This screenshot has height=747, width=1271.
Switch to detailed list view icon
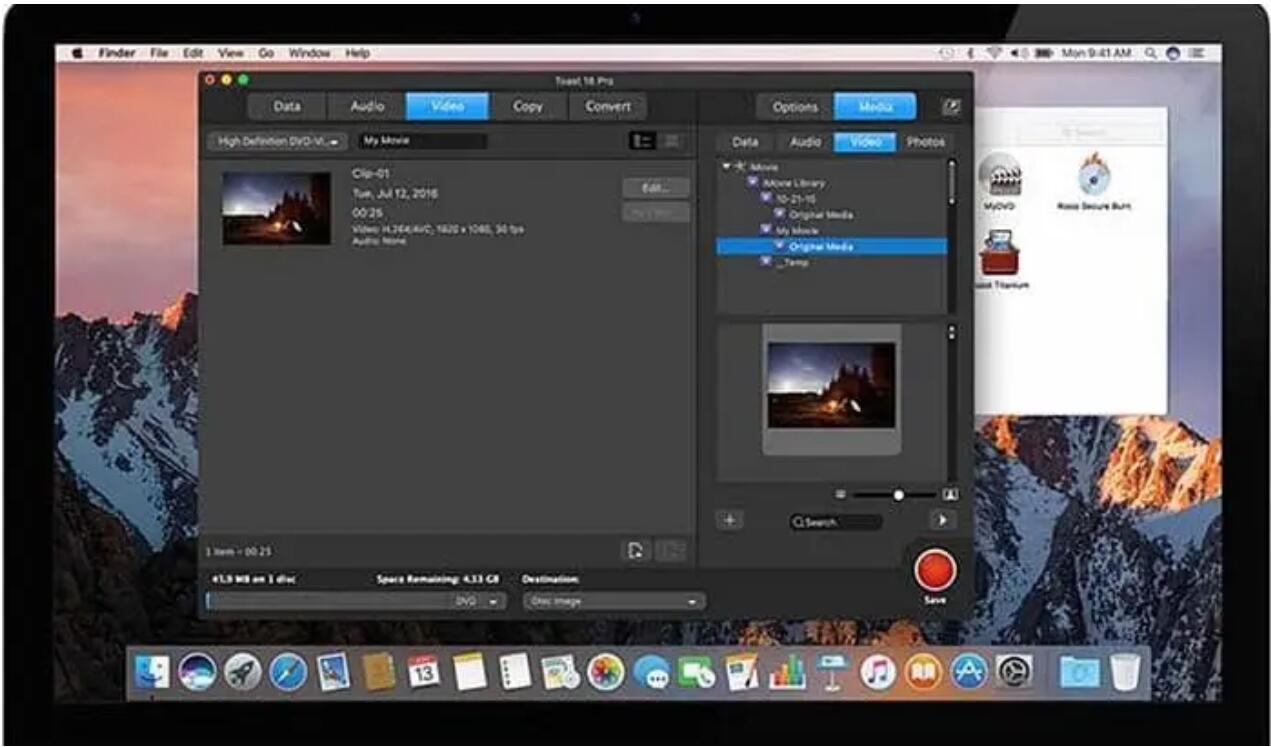click(640, 141)
